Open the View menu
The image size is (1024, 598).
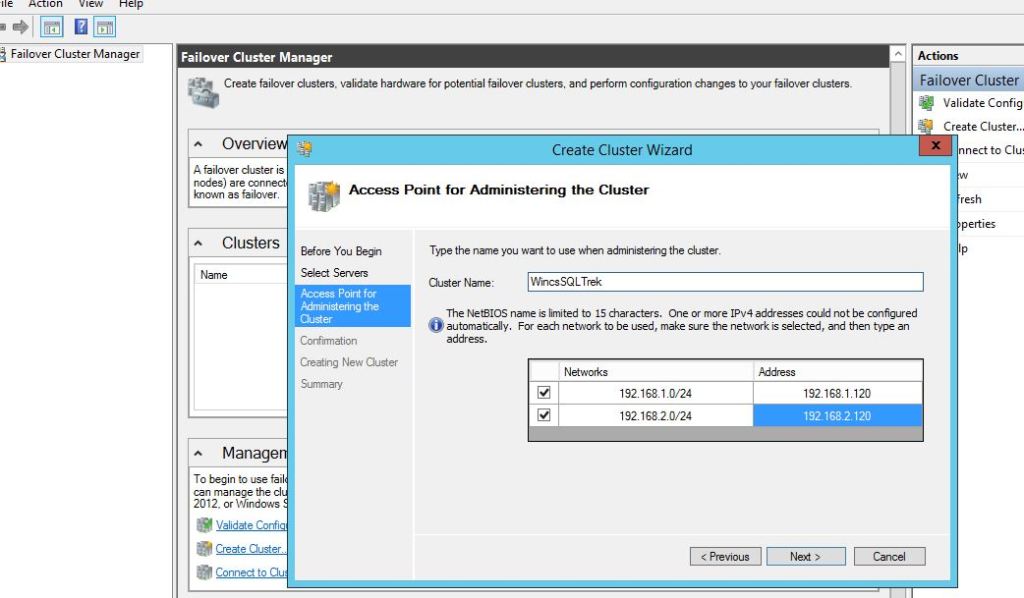(91, 4)
